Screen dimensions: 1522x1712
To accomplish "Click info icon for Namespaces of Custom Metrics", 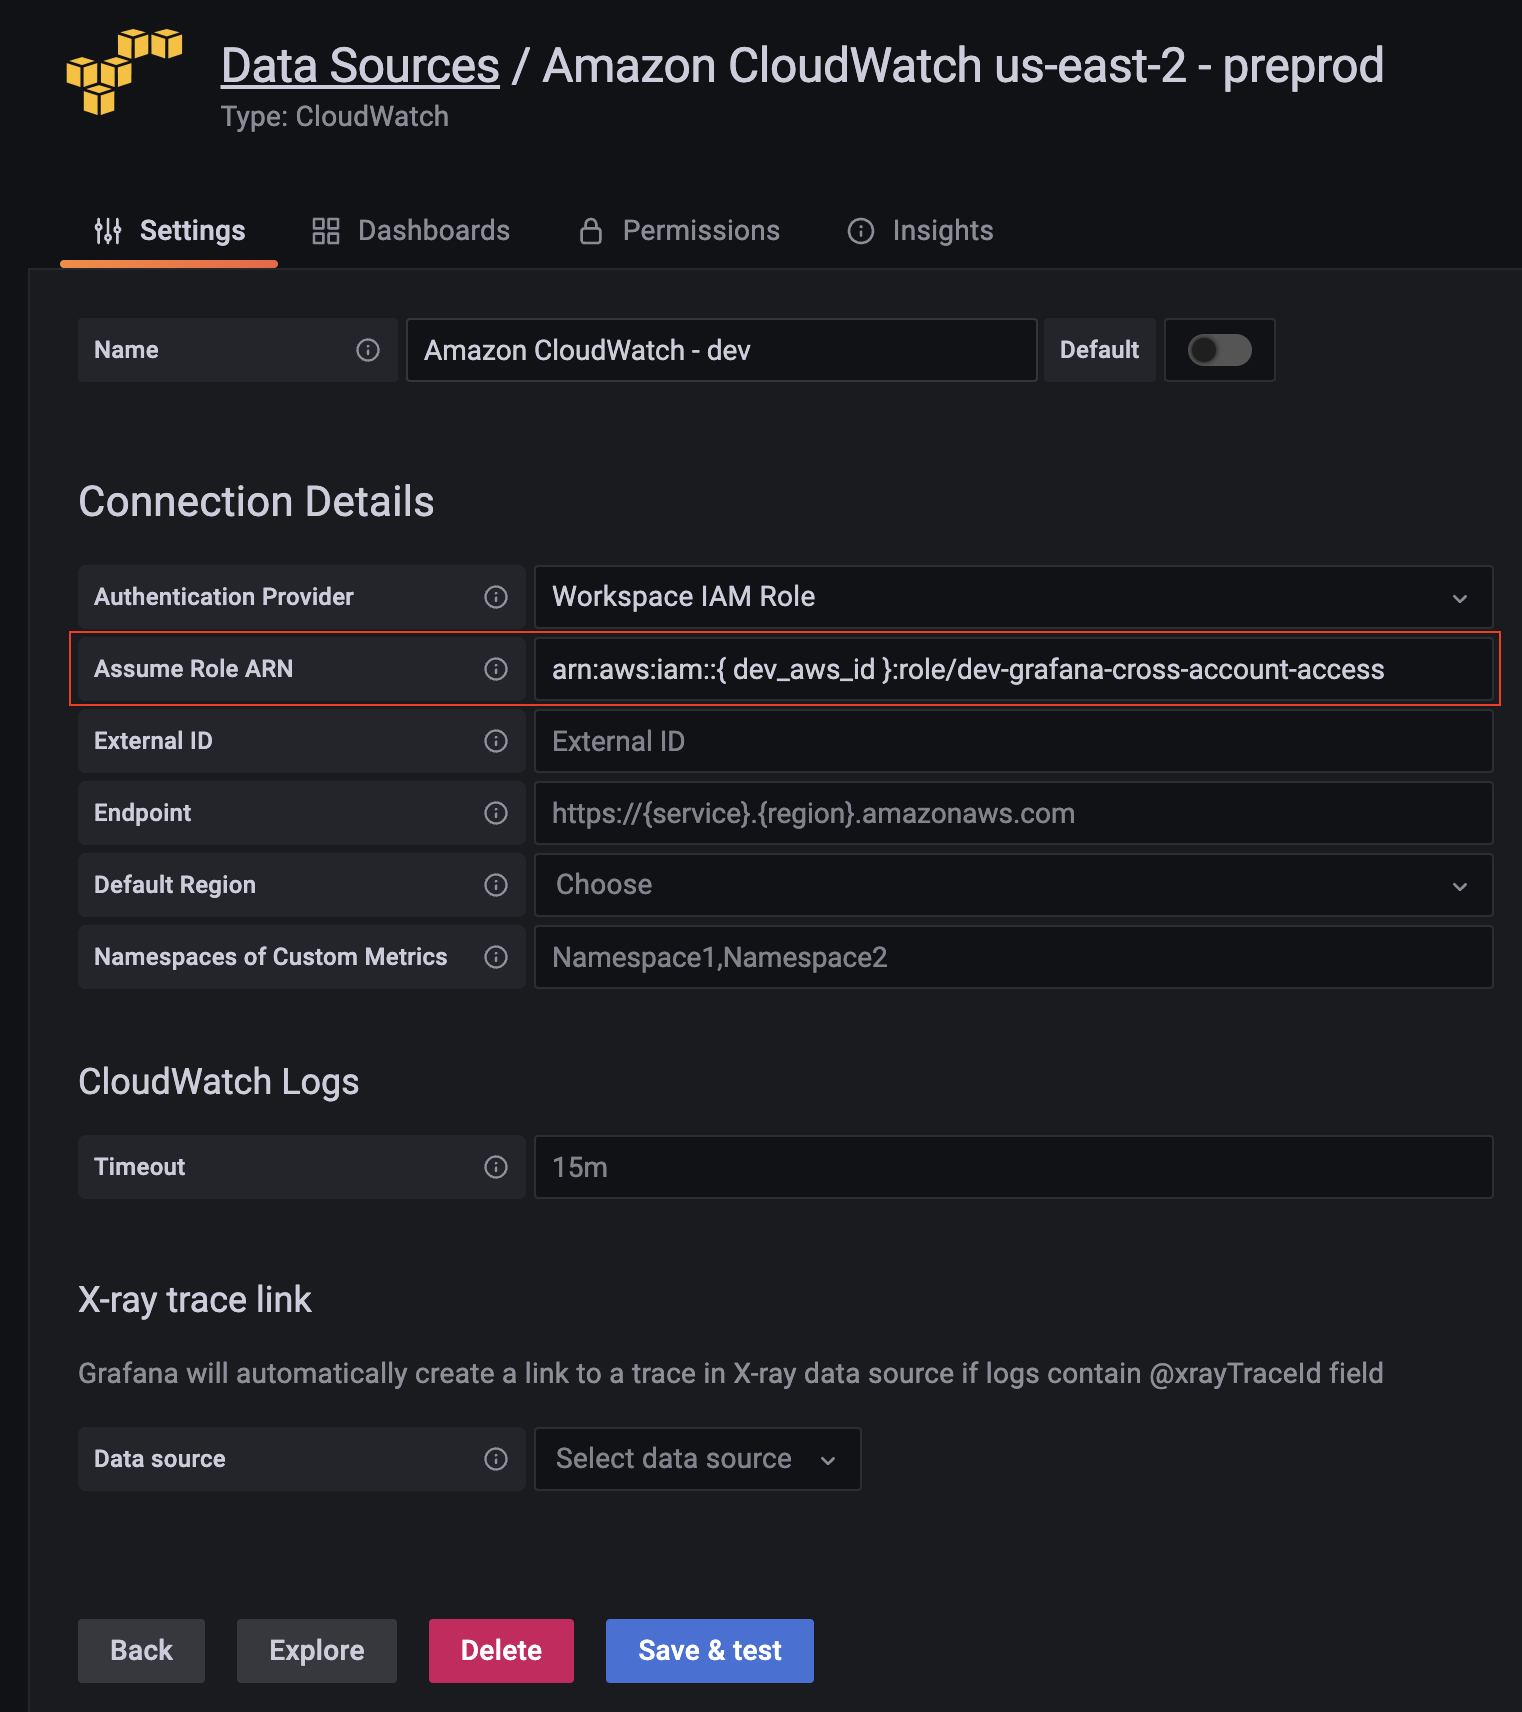I will pos(496,957).
